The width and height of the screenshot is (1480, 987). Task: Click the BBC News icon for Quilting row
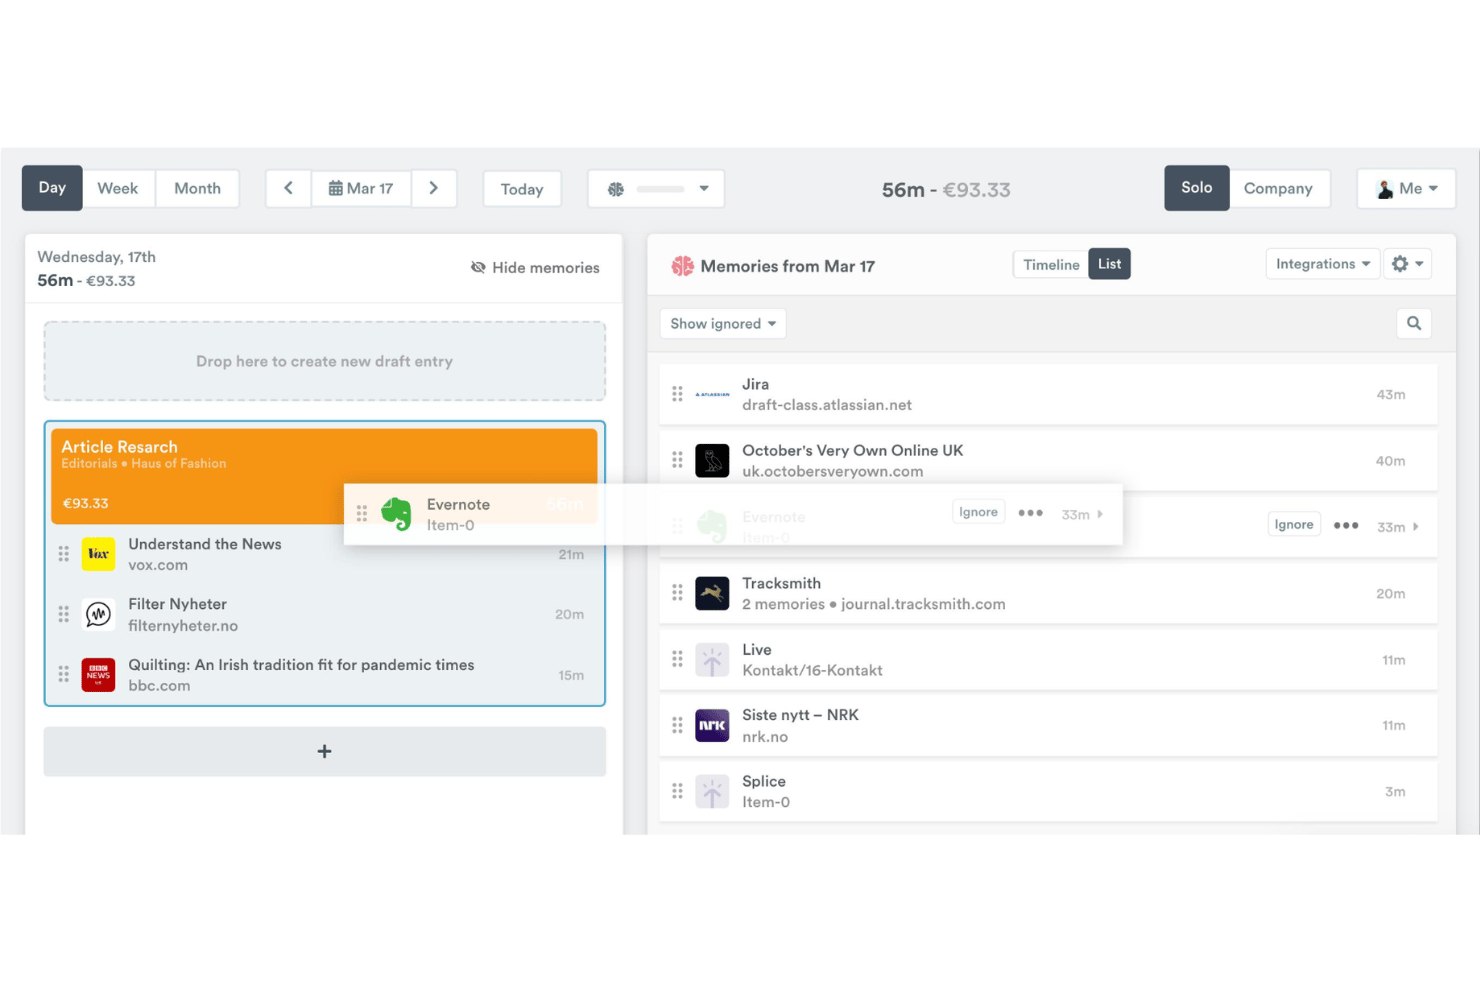98,675
